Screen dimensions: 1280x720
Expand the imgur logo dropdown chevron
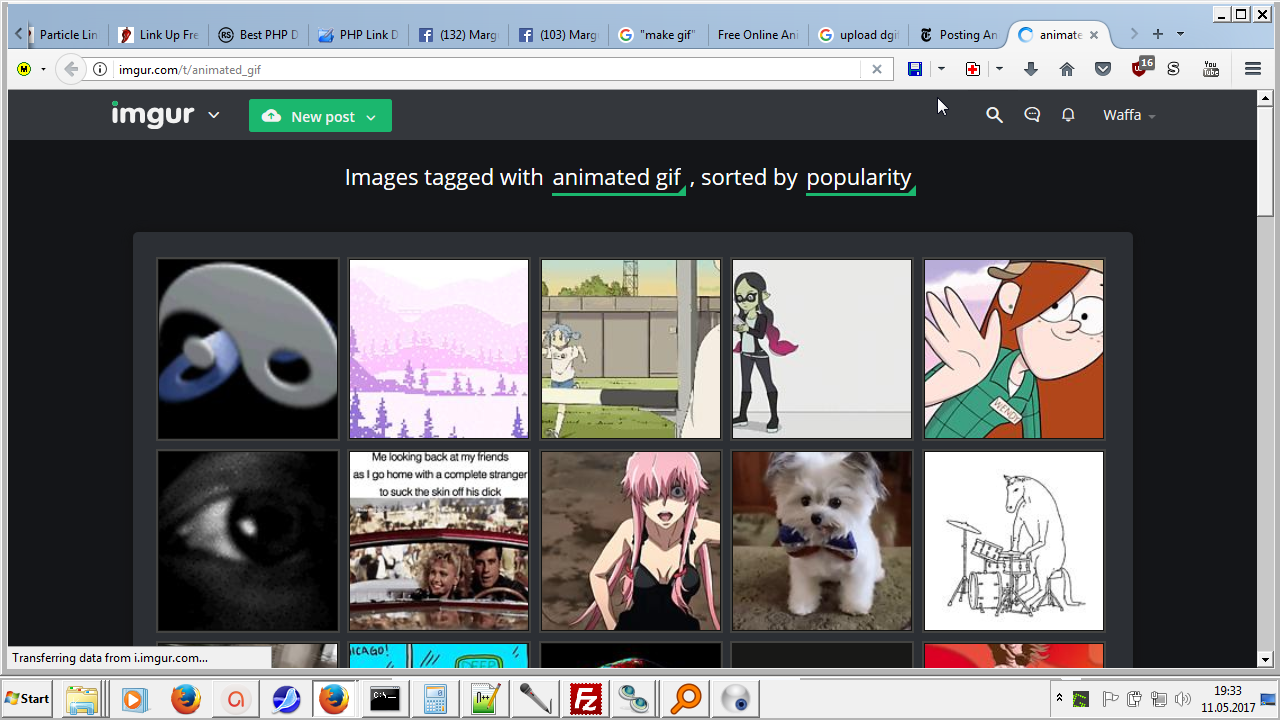pos(214,116)
